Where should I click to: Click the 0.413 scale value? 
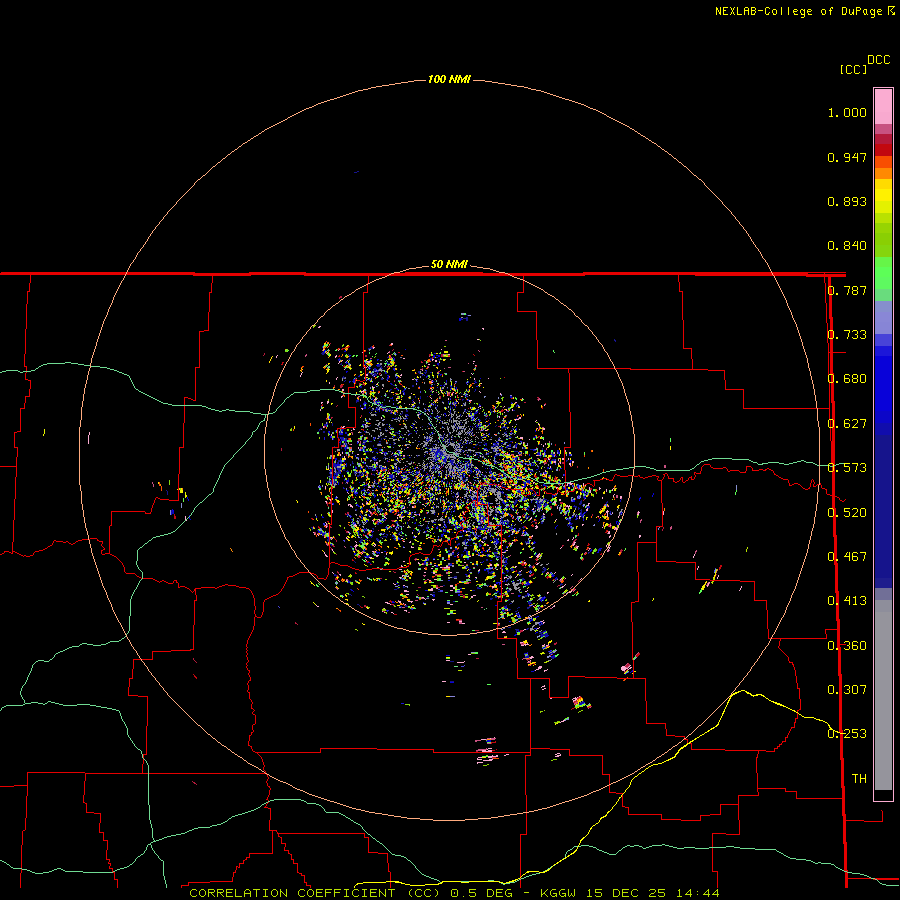tap(847, 601)
